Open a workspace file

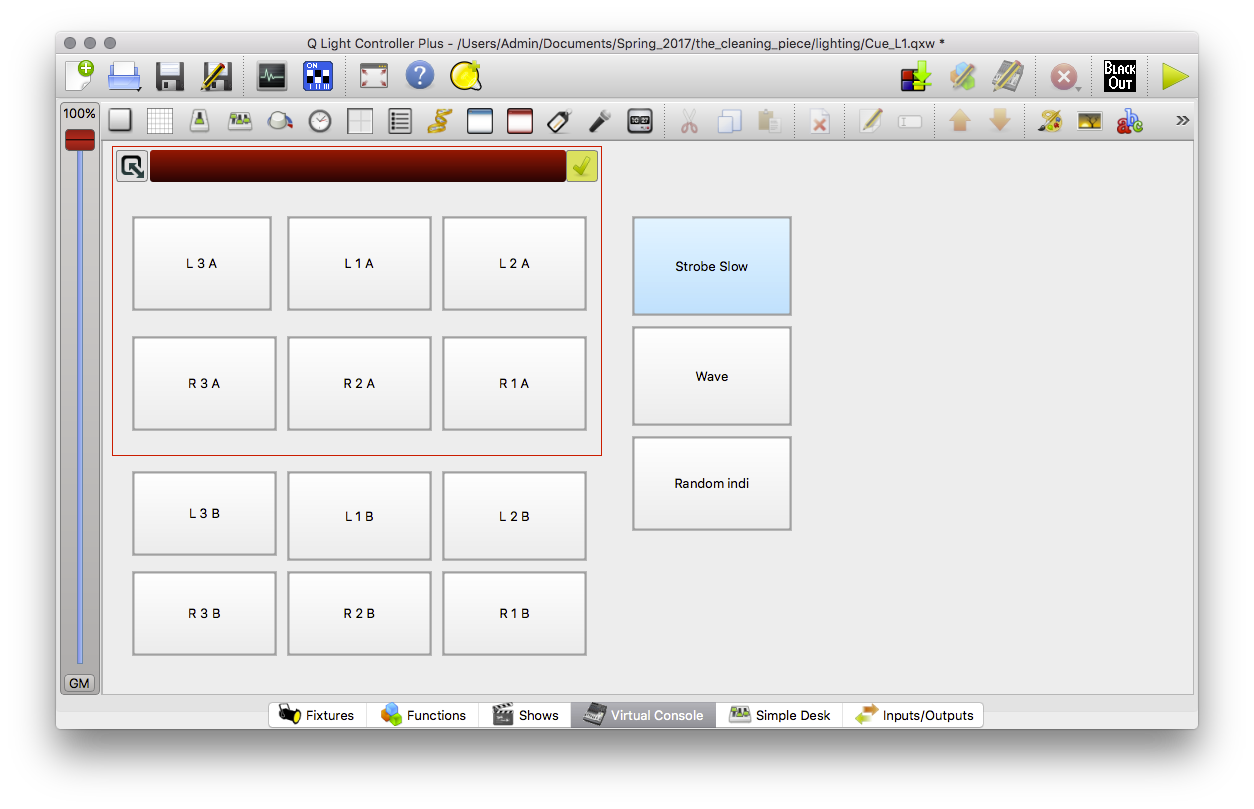(x=125, y=76)
